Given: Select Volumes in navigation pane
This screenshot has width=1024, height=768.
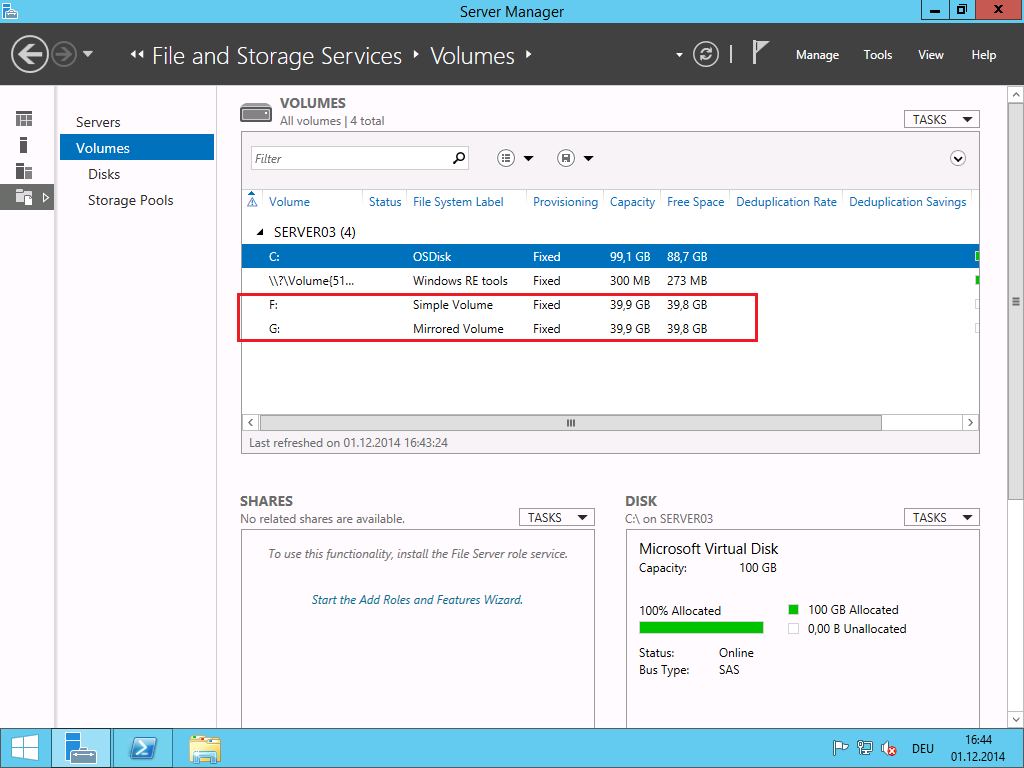Looking at the screenshot, I should coord(137,148).
